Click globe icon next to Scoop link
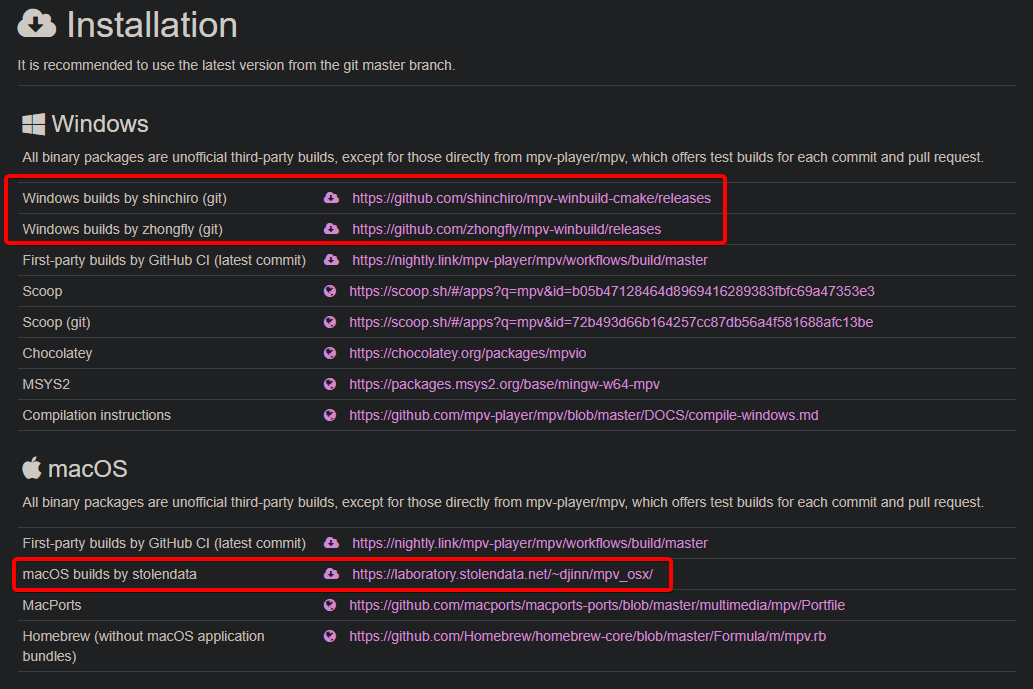Image resolution: width=1033 pixels, height=689 pixels. (x=330, y=291)
